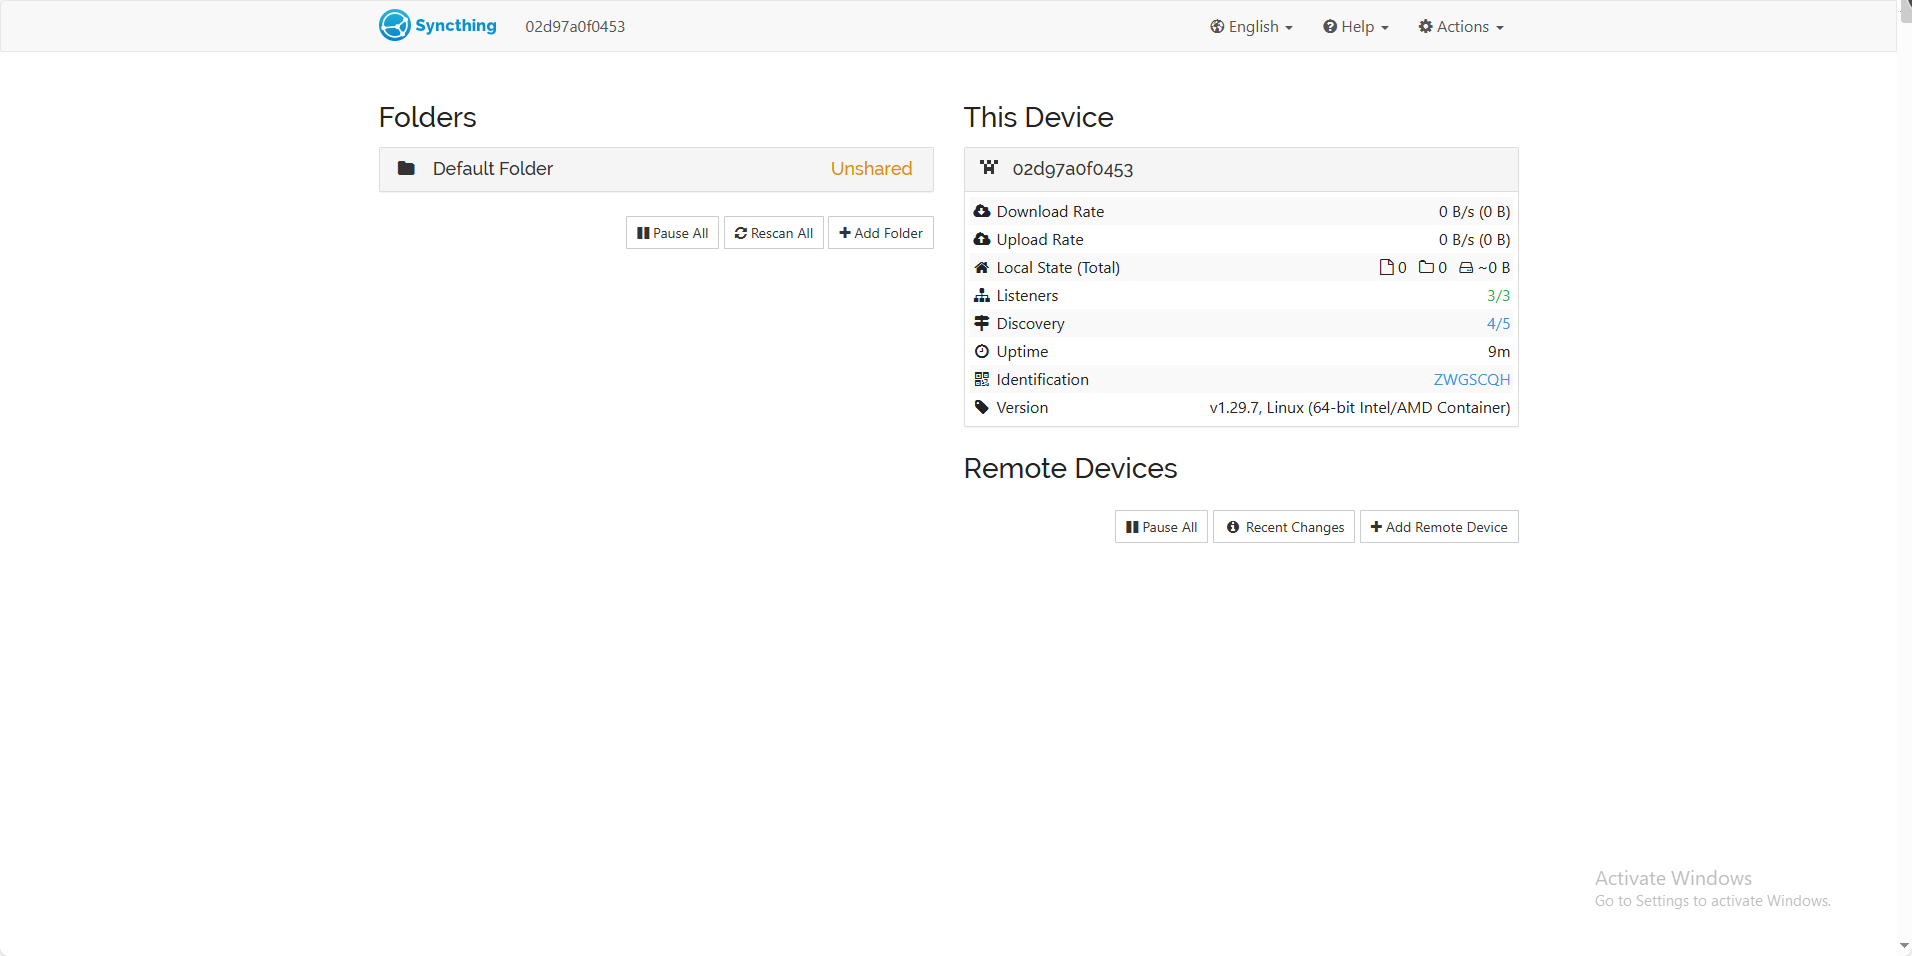The image size is (1912, 956).
Task: Click the version string v1.29.7 text
Action: (x=1359, y=407)
